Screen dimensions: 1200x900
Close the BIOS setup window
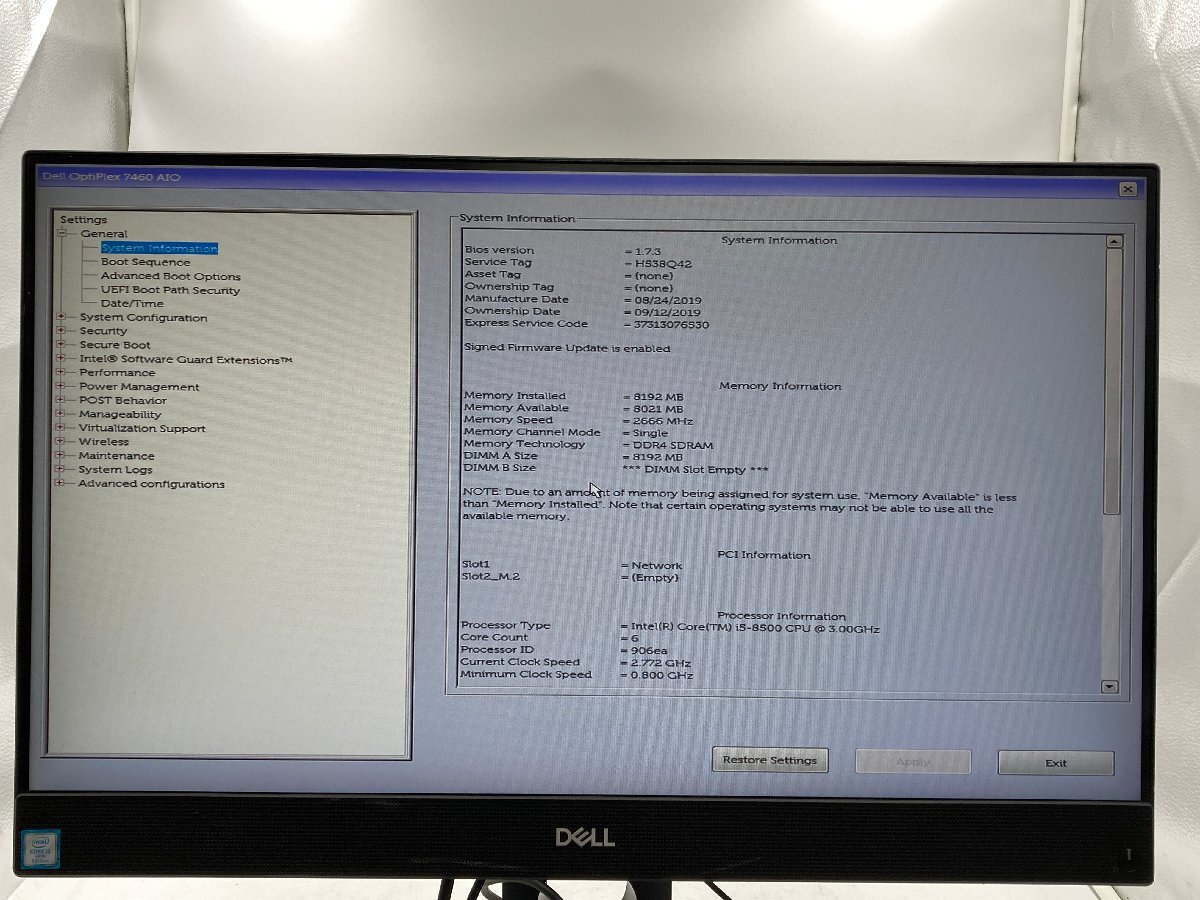pos(1127,189)
